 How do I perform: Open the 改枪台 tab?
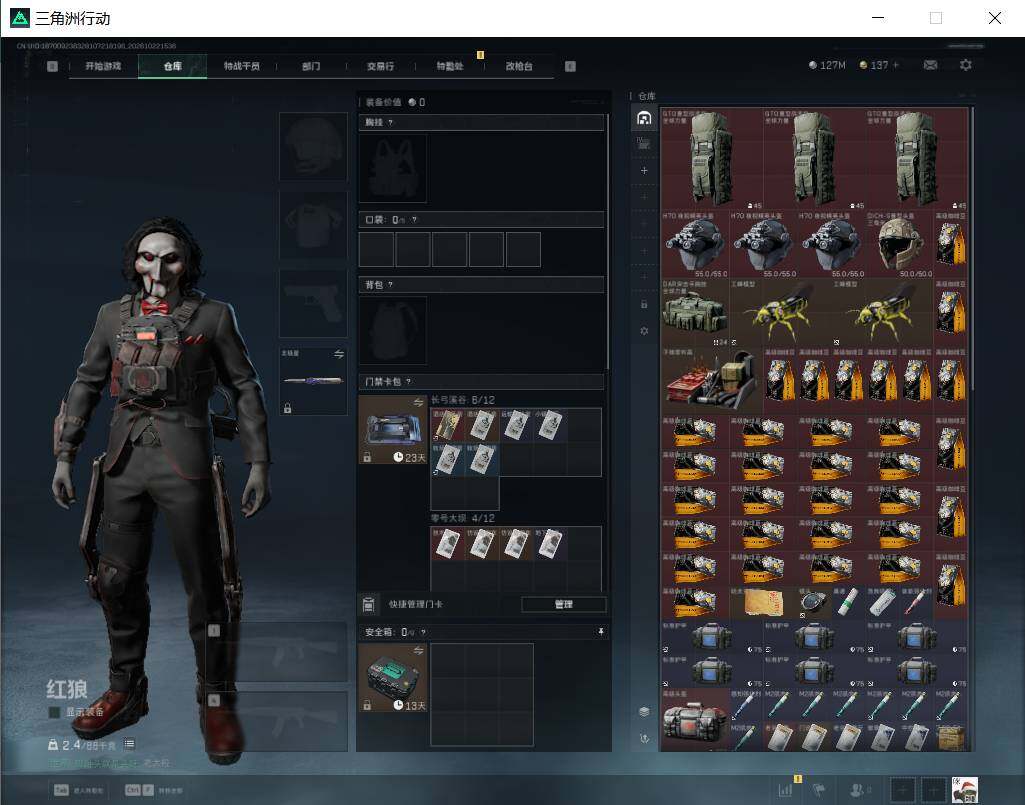click(x=519, y=66)
